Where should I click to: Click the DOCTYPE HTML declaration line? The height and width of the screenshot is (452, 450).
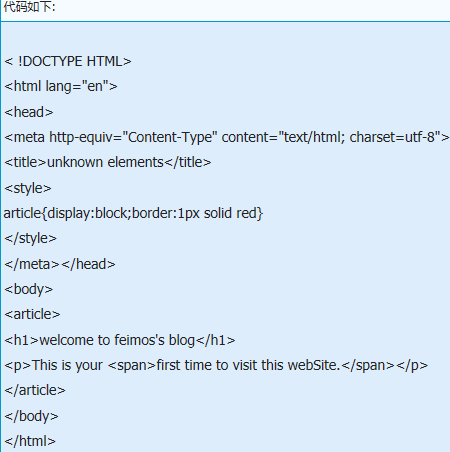(68, 61)
